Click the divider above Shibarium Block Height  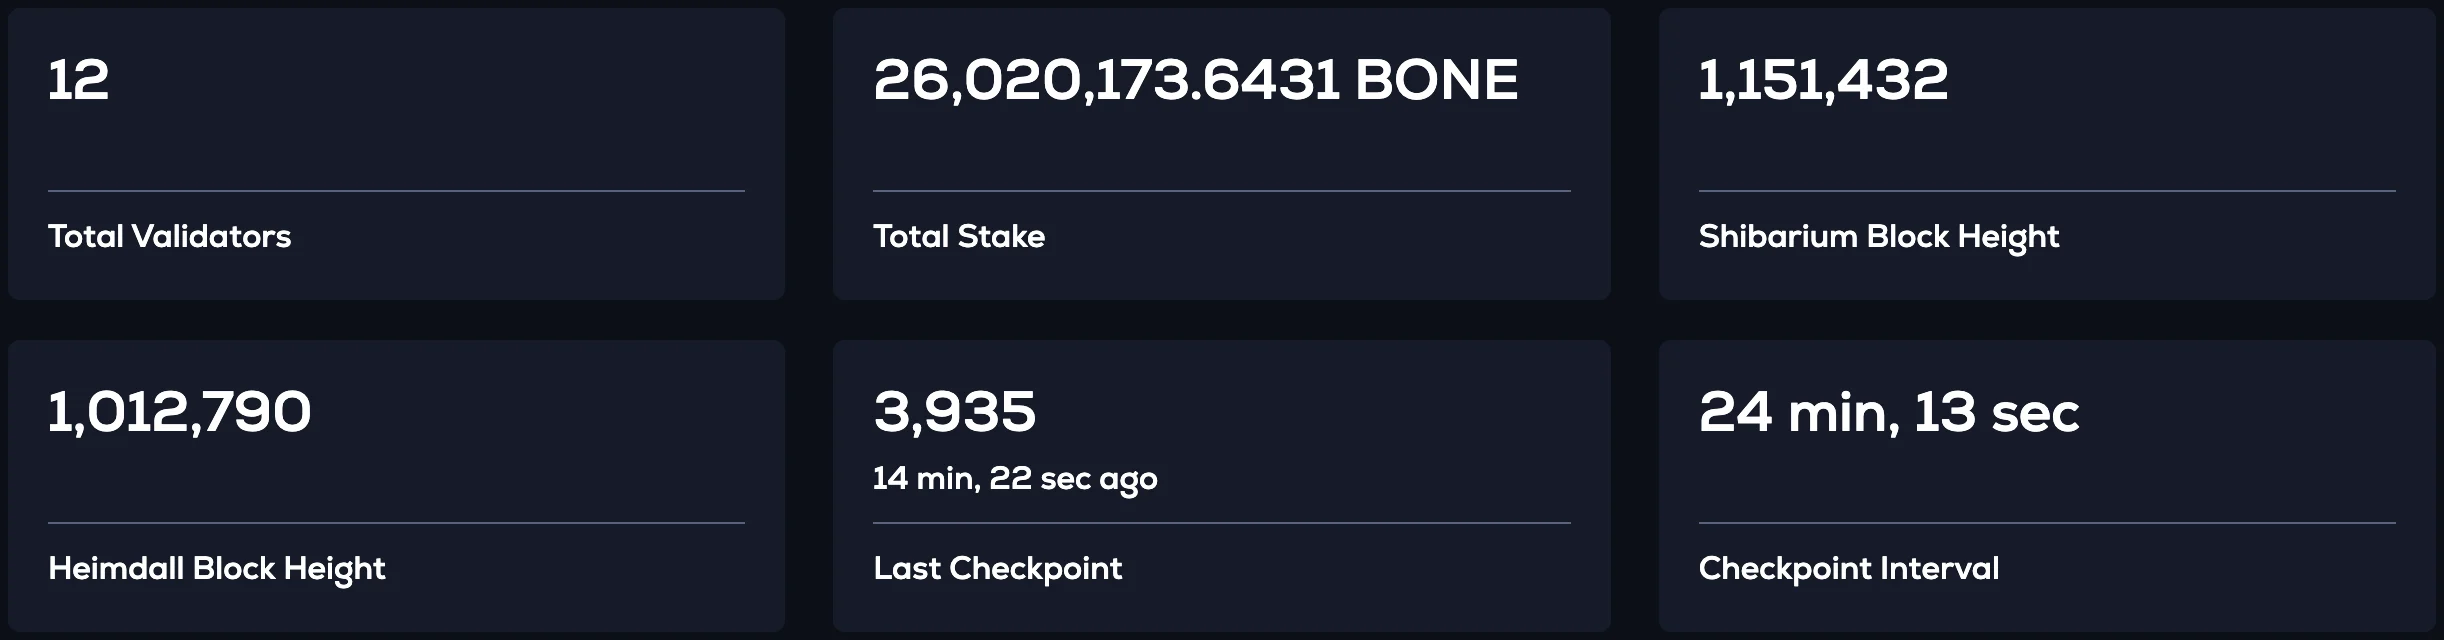click(2046, 191)
